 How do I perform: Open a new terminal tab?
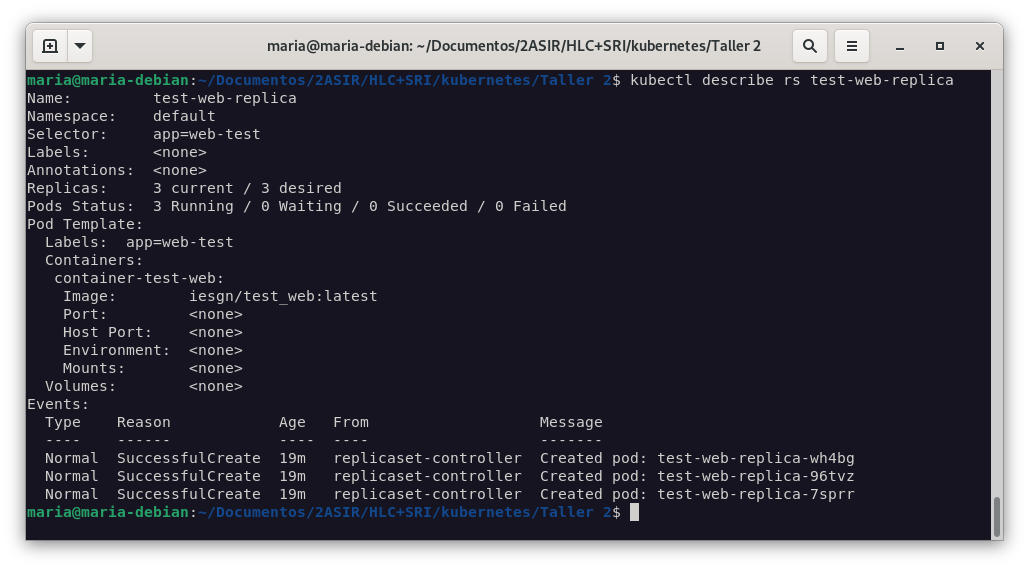50,46
